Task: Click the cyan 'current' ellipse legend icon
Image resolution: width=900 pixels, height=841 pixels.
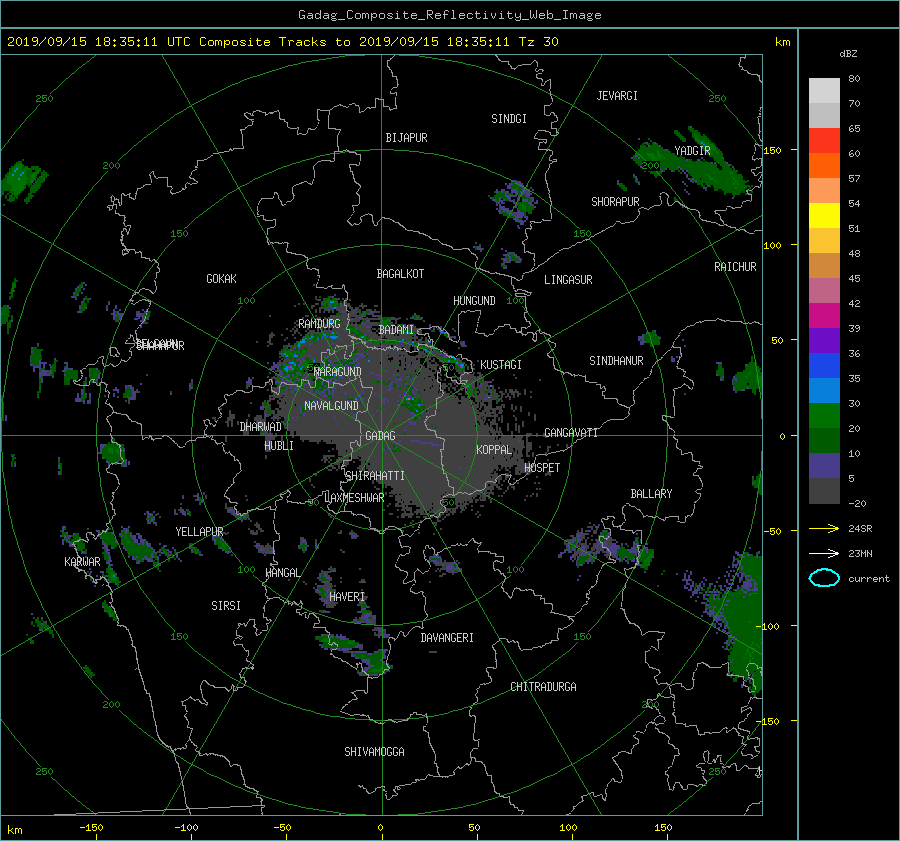Action: click(x=824, y=578)
